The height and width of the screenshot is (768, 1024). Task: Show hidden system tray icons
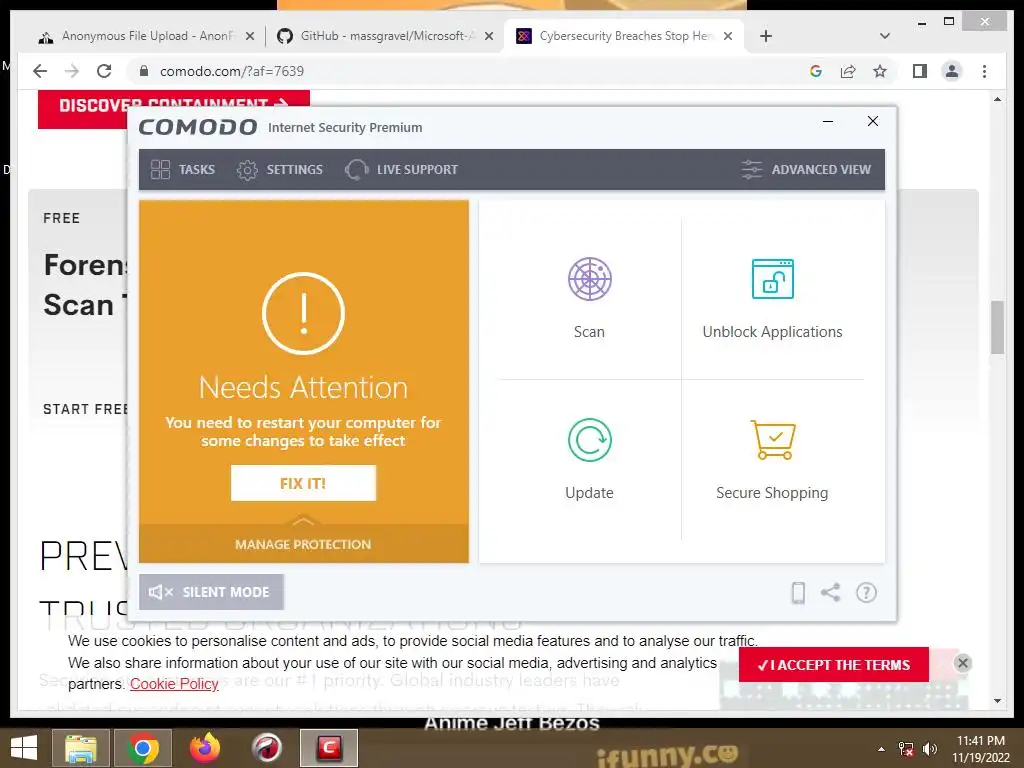click(x=881, y=749)
